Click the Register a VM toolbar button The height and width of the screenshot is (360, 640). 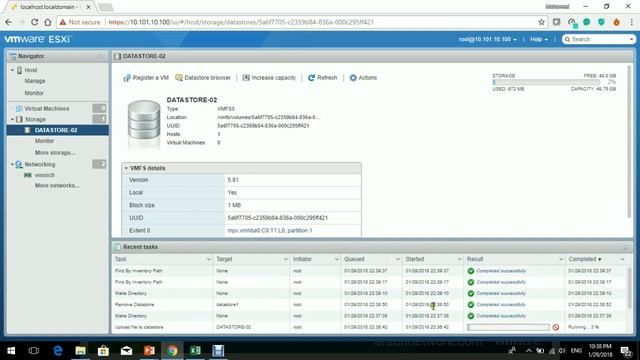point(146,78)
